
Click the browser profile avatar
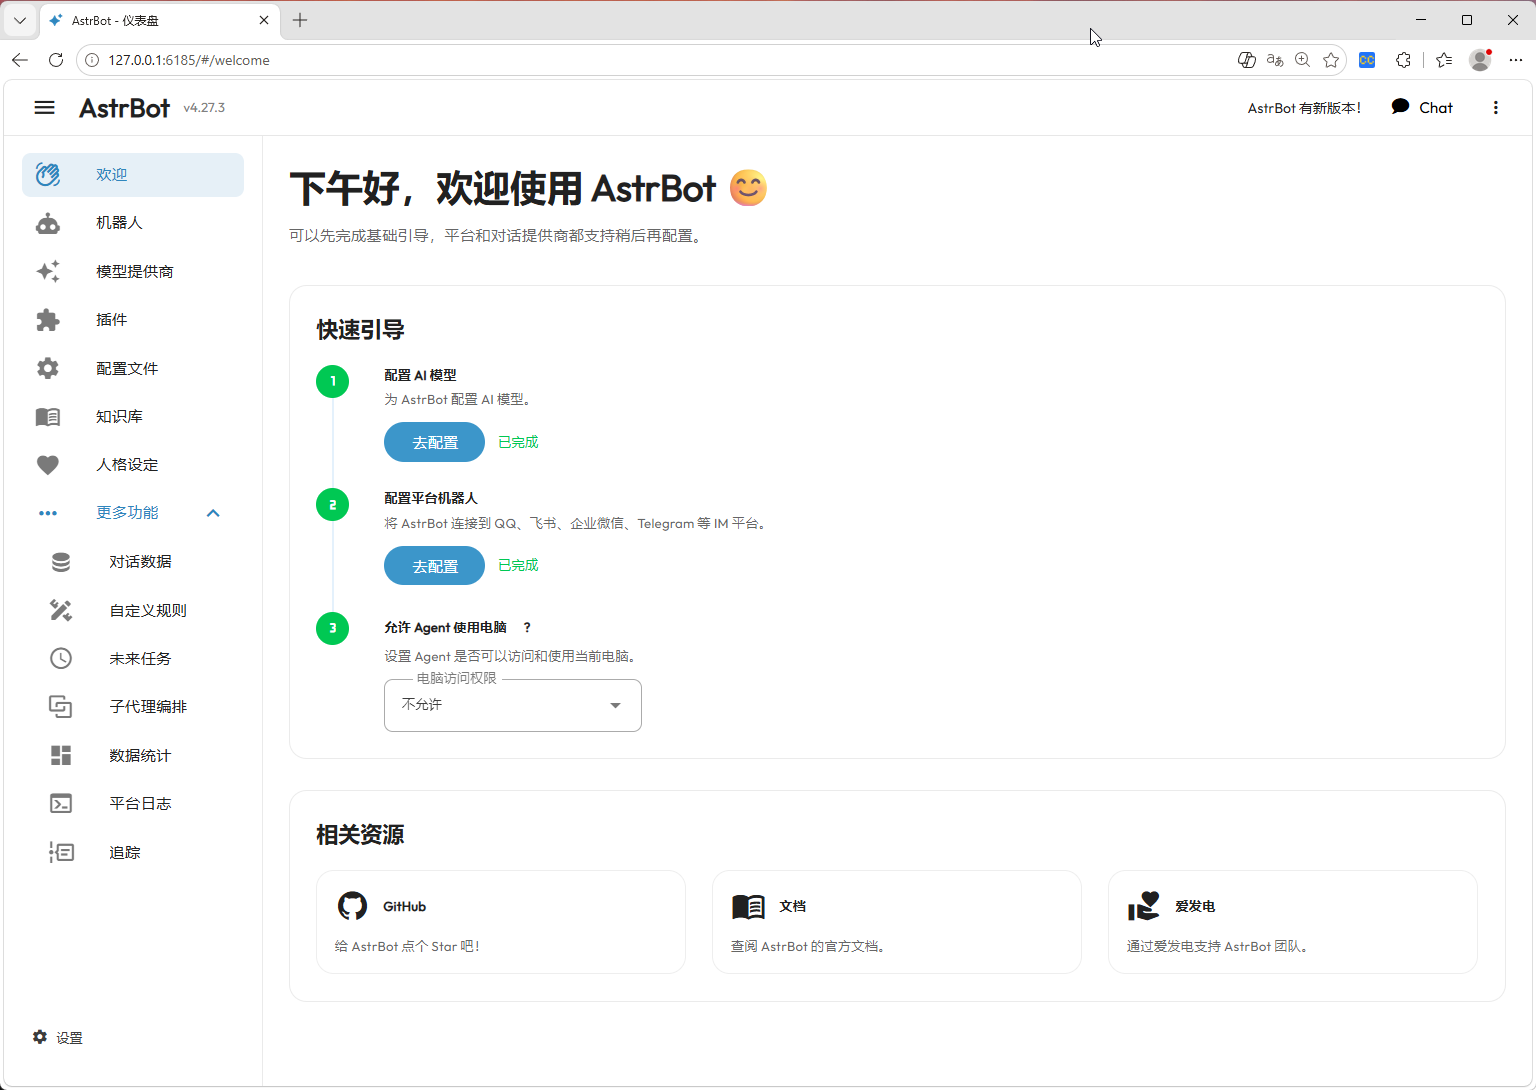click(x=1480, y=60)
